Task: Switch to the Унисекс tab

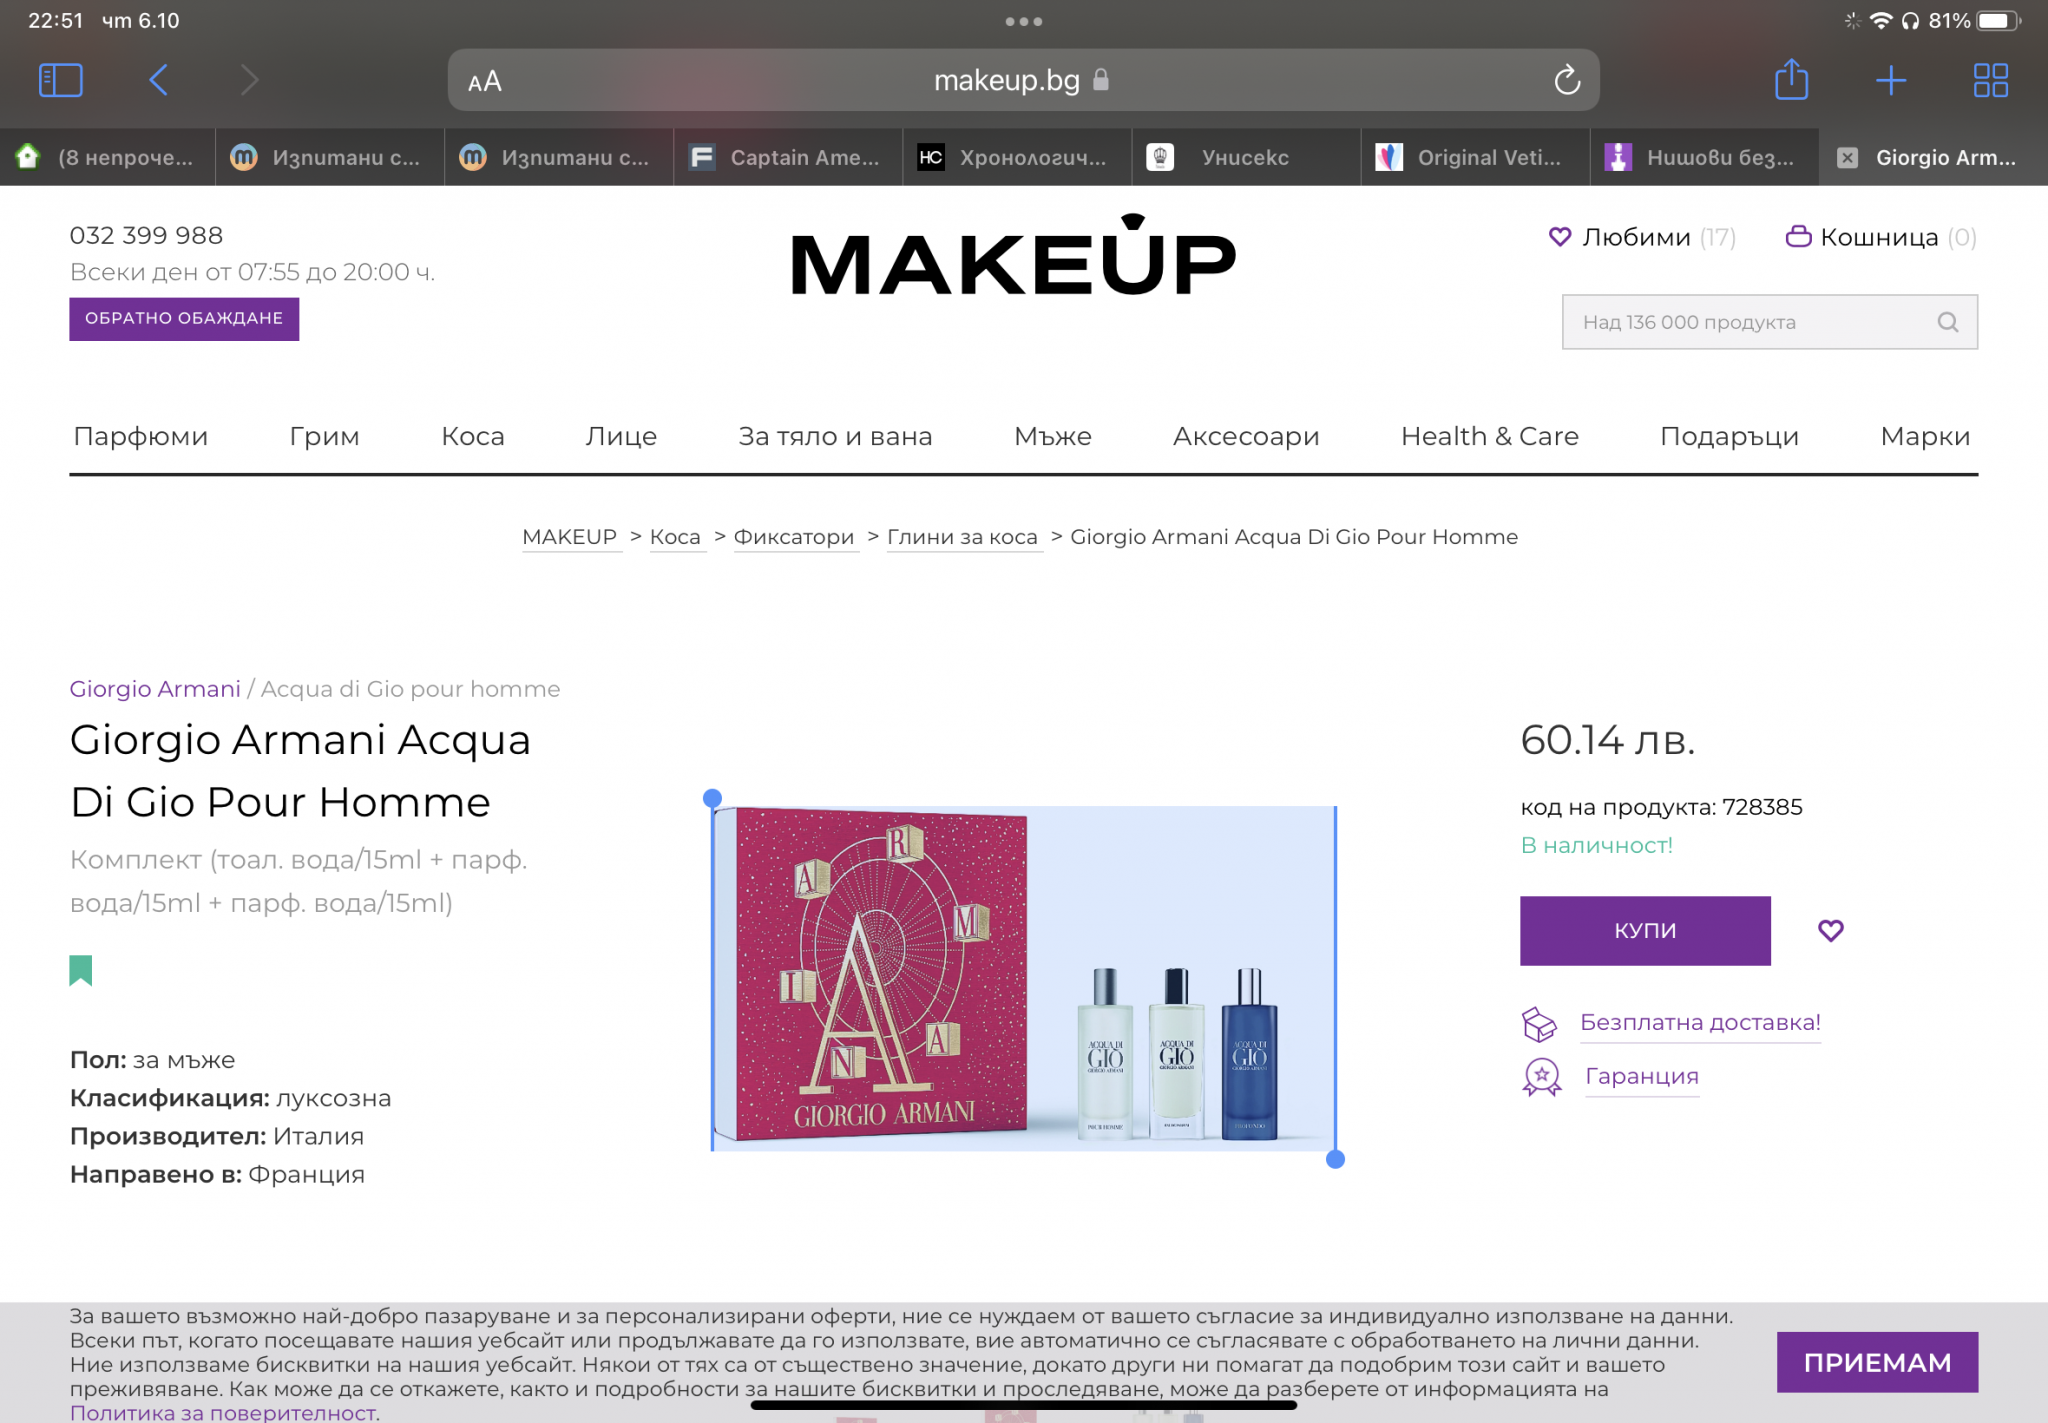Action: click(1245, 157)
